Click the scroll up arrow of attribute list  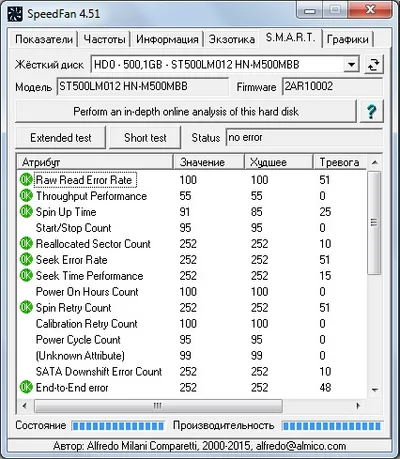[x=374, y=163]
